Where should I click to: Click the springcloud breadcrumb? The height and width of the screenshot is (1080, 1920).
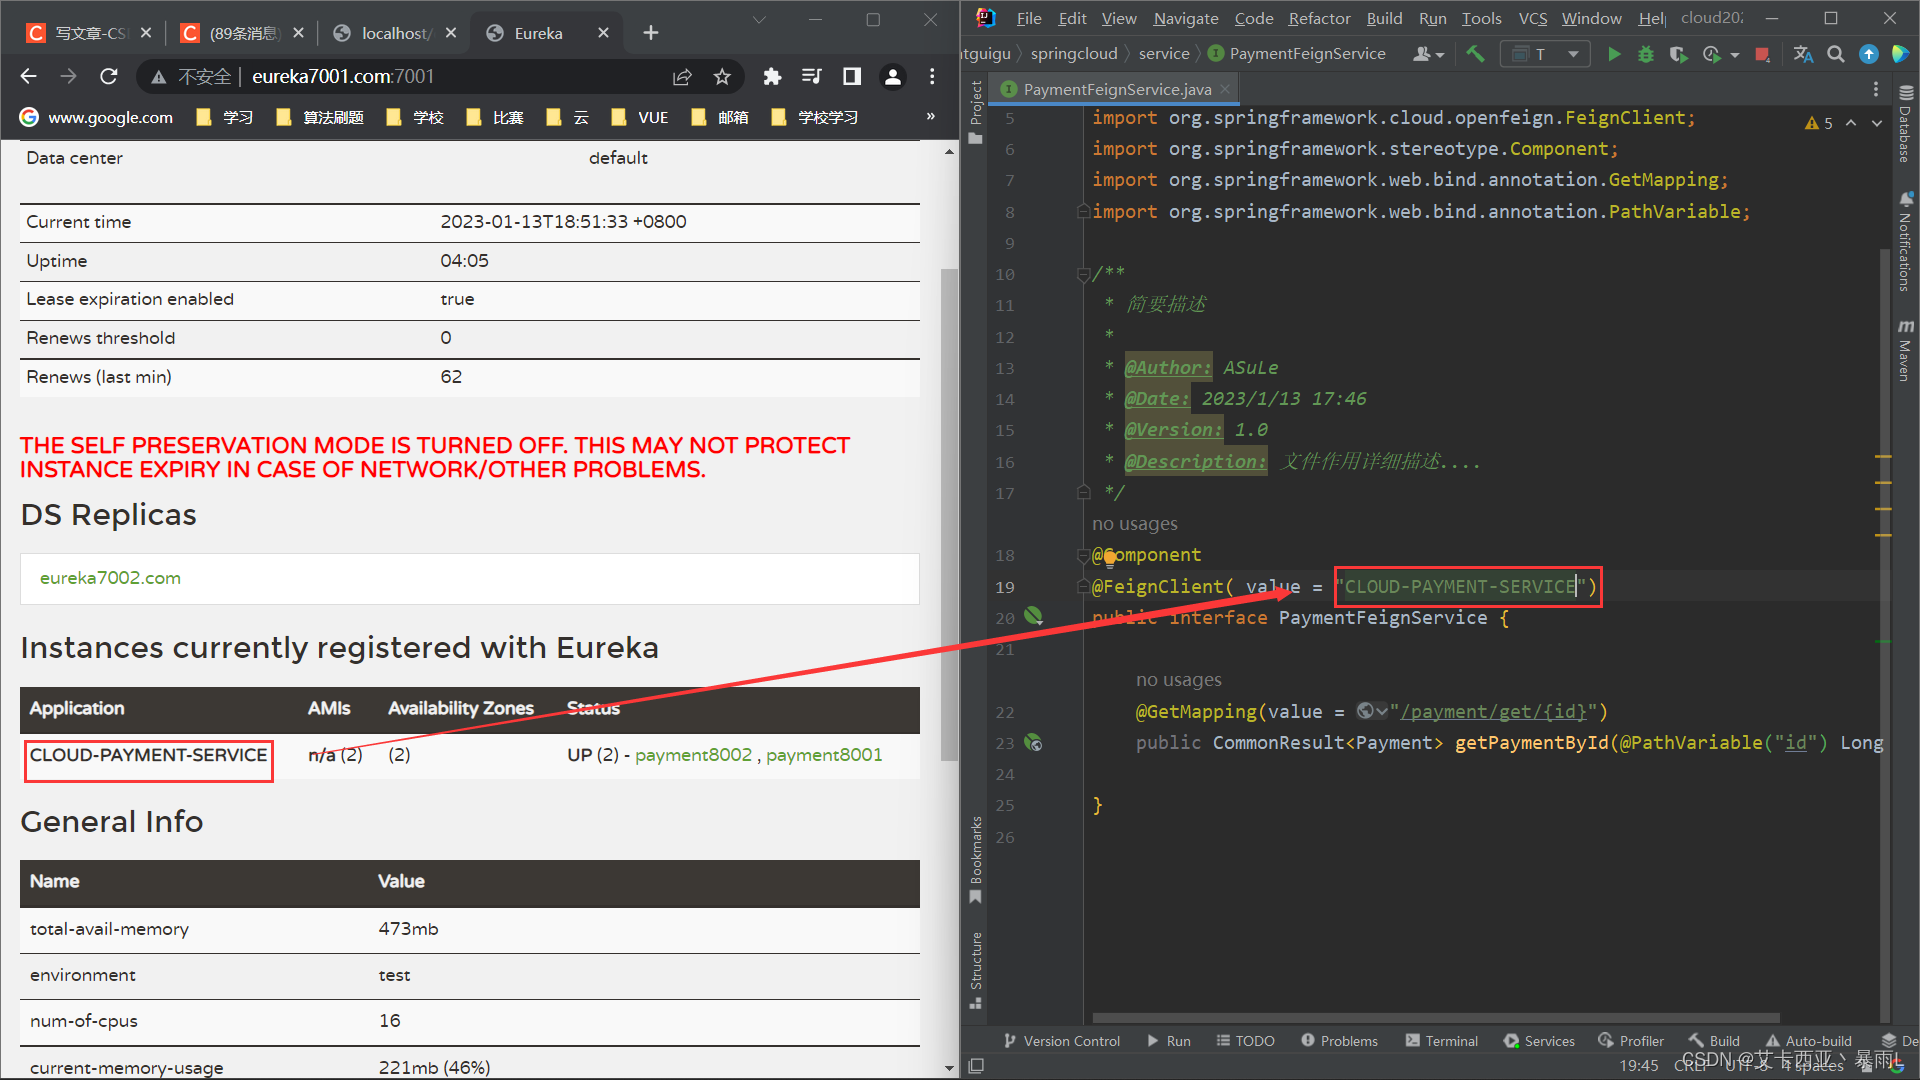(x=1073, y=54)
